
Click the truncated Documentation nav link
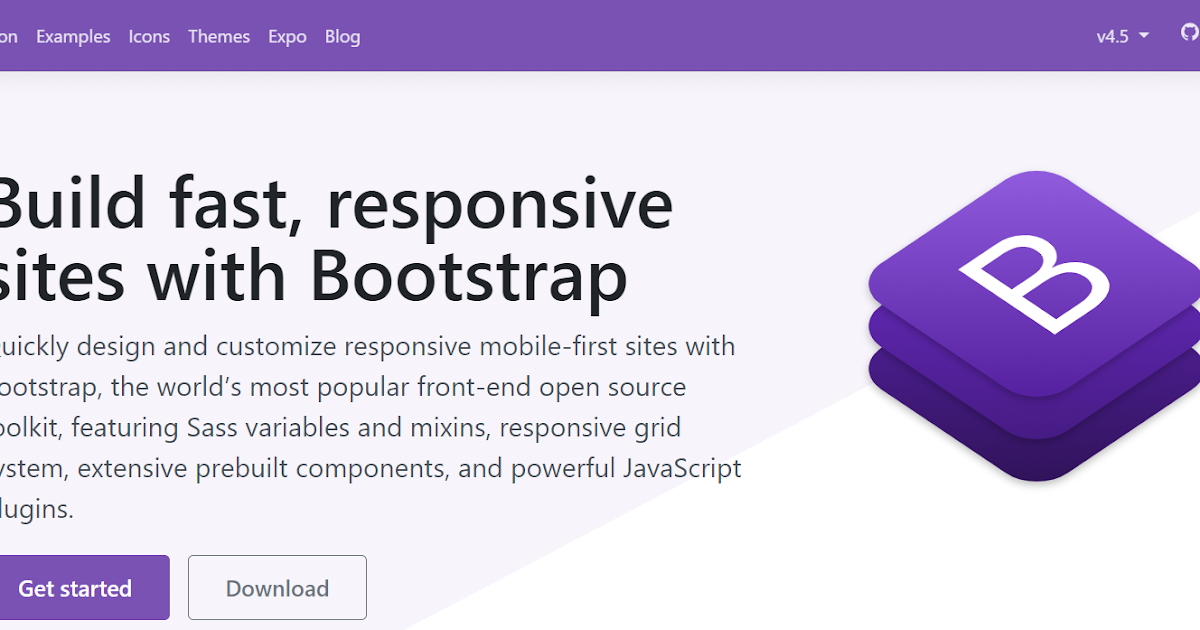[x=7, y=36]
